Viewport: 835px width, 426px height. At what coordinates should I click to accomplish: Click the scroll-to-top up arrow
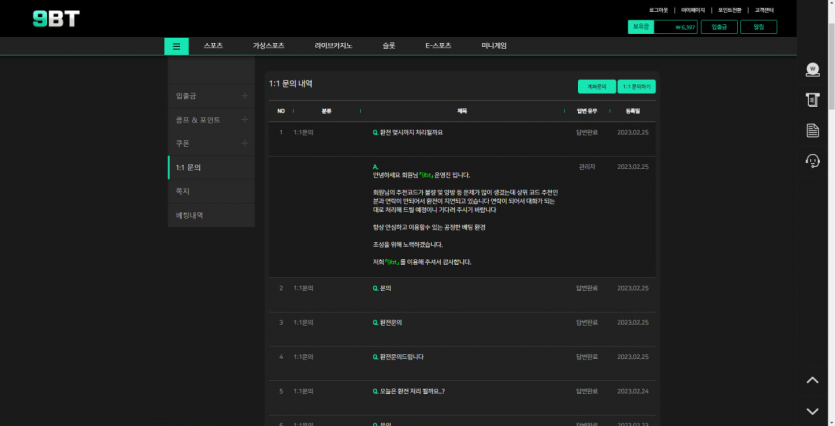tap(812, 380)
